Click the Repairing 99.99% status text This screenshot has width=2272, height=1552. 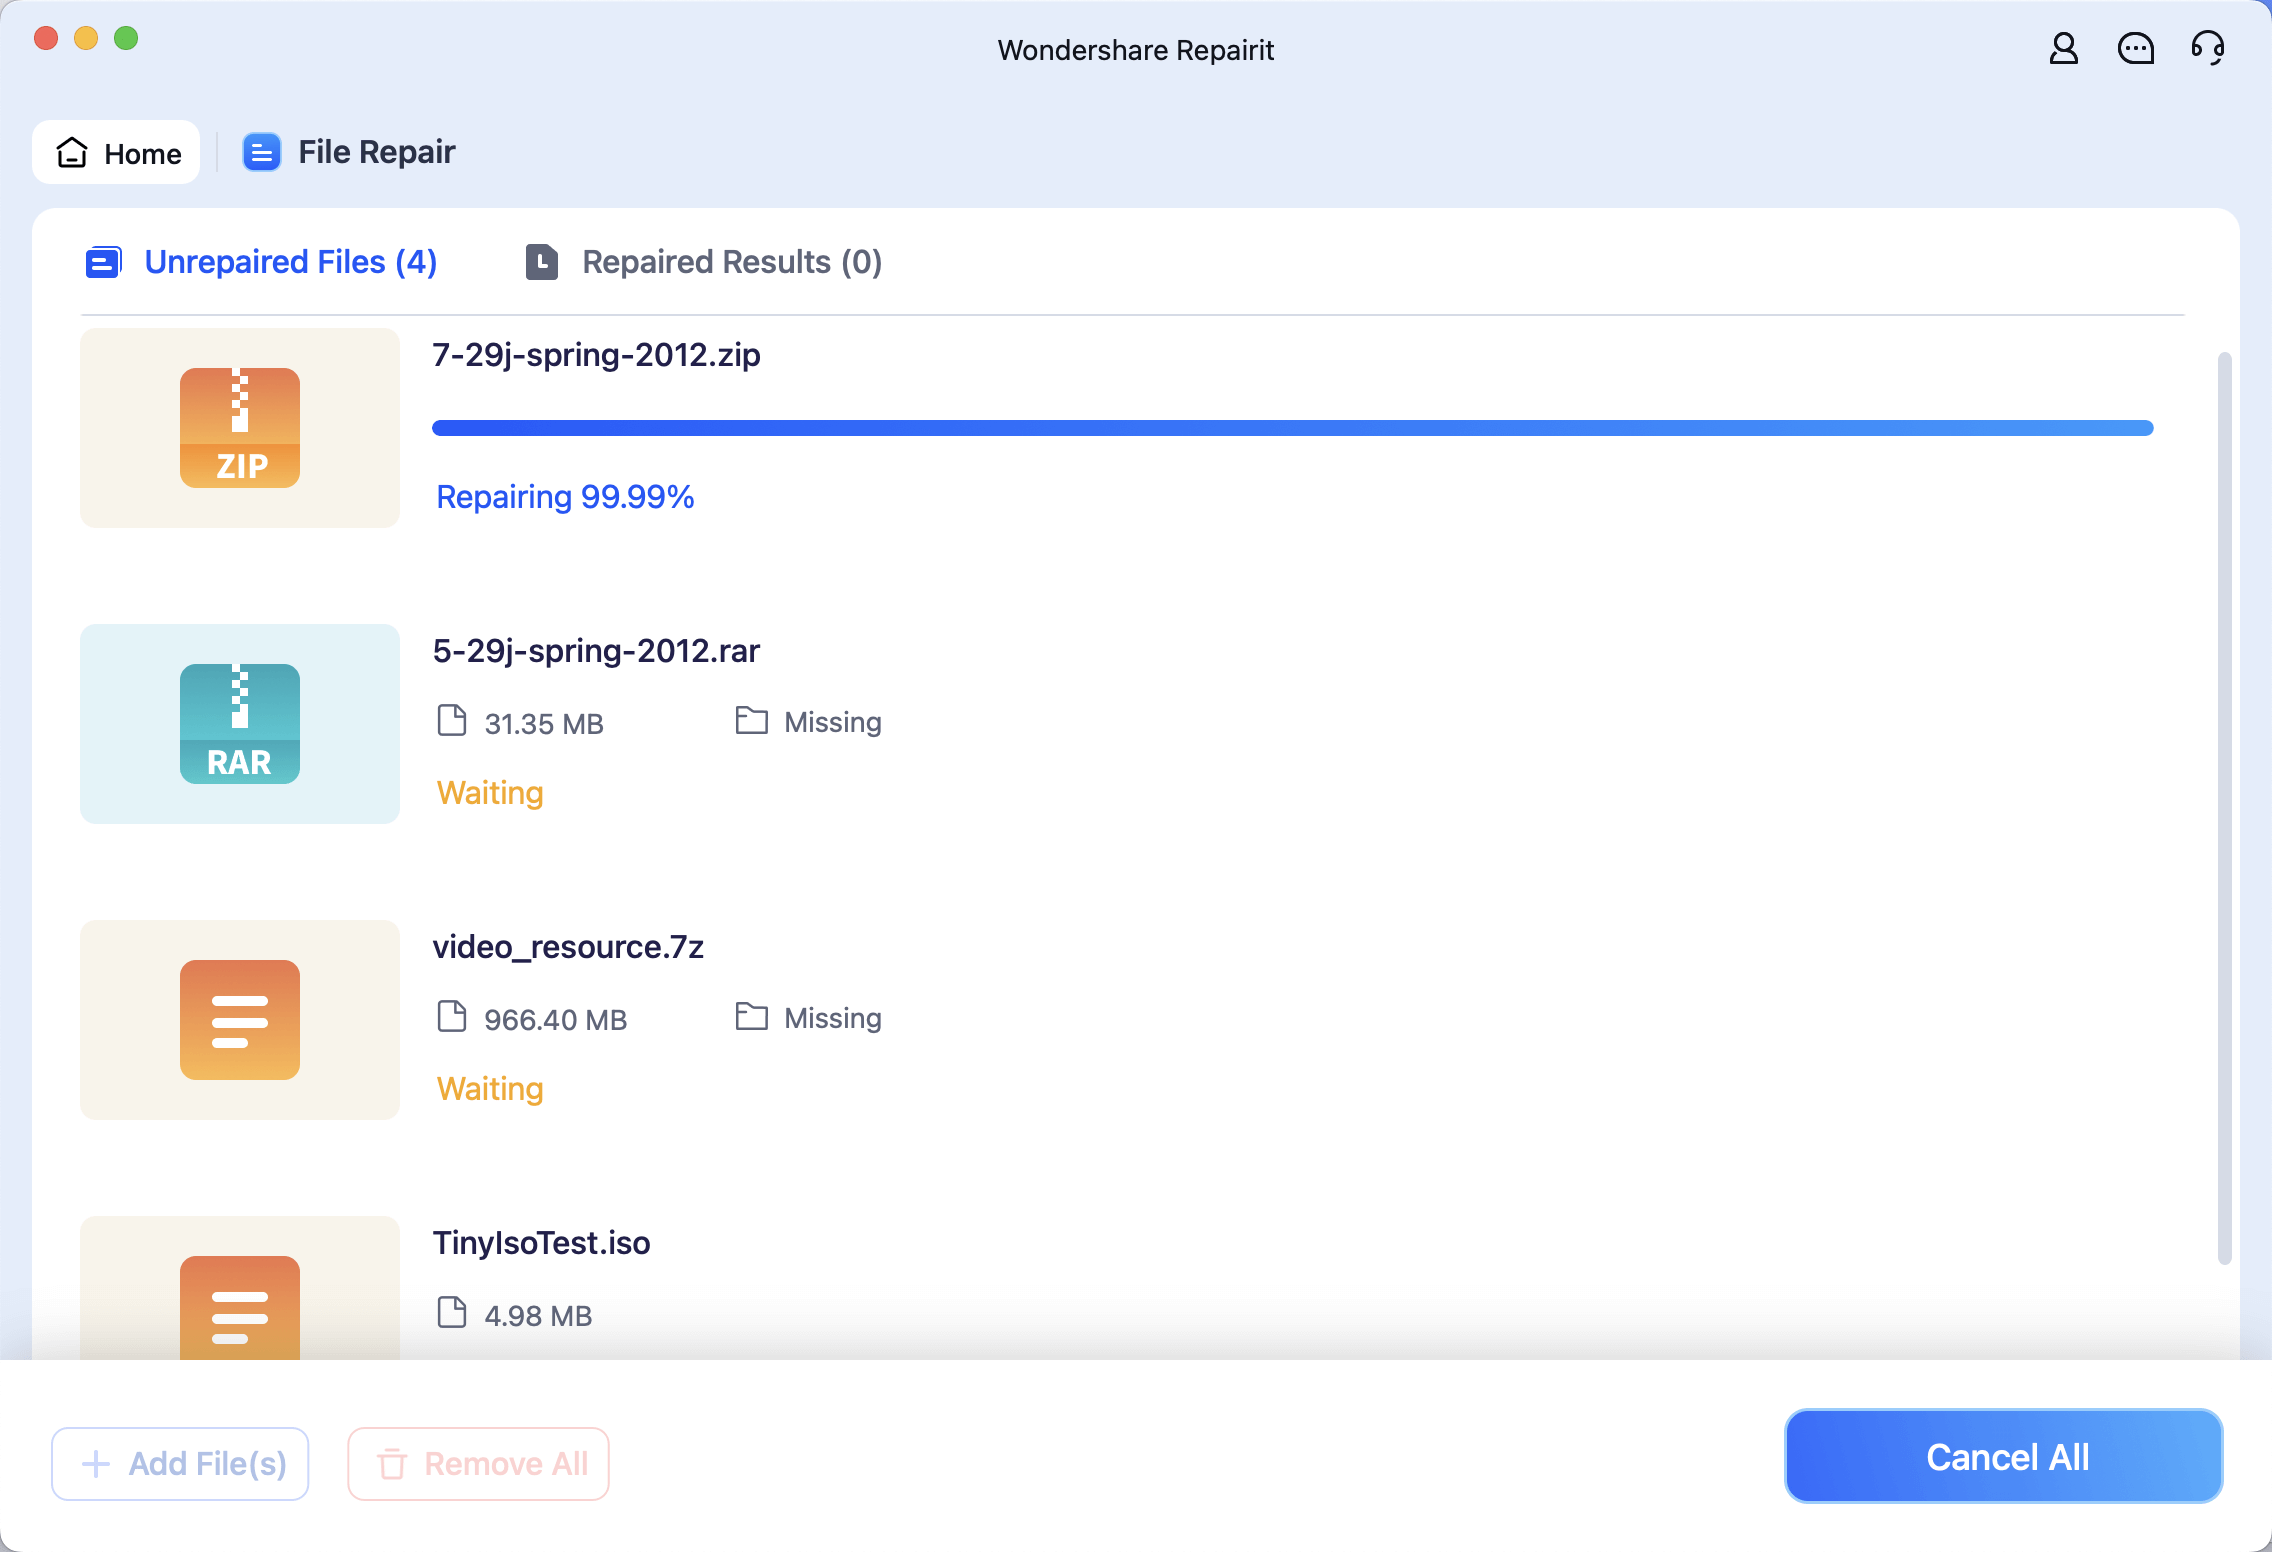[565, 497]
